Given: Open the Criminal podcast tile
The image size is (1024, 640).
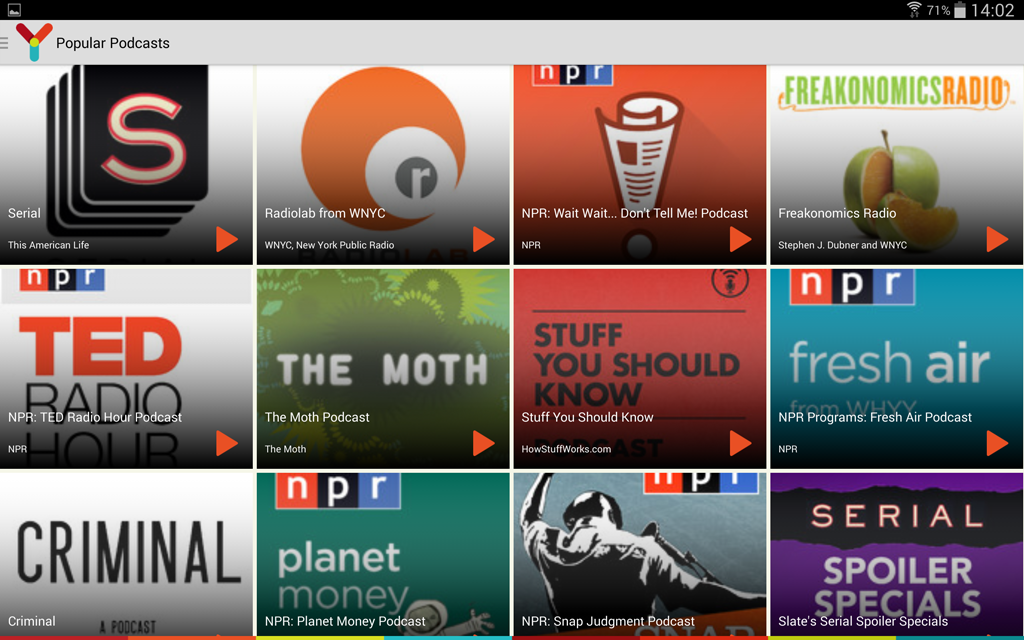Looking at the screenshot, I should (126, 554).
